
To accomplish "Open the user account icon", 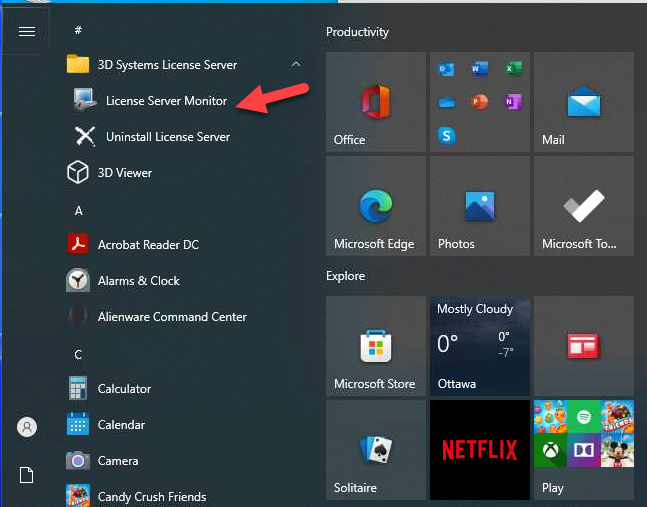I will (x=27, y=427).
